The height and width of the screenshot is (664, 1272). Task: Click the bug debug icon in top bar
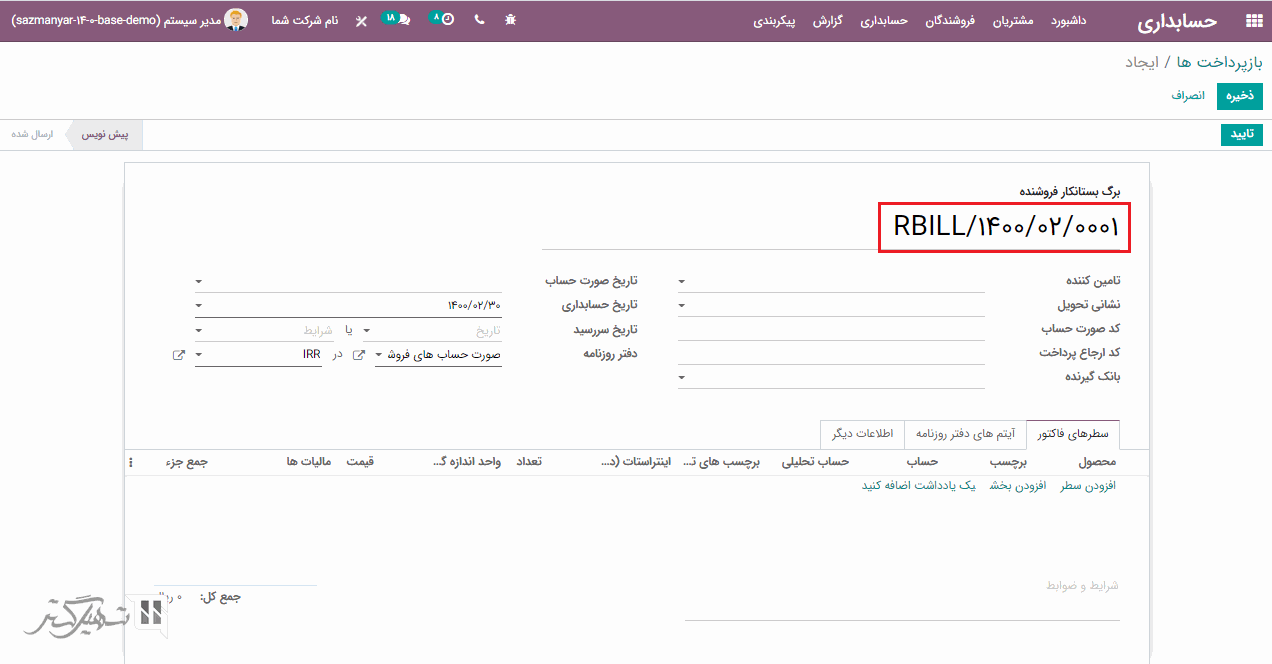click(511, 20)
